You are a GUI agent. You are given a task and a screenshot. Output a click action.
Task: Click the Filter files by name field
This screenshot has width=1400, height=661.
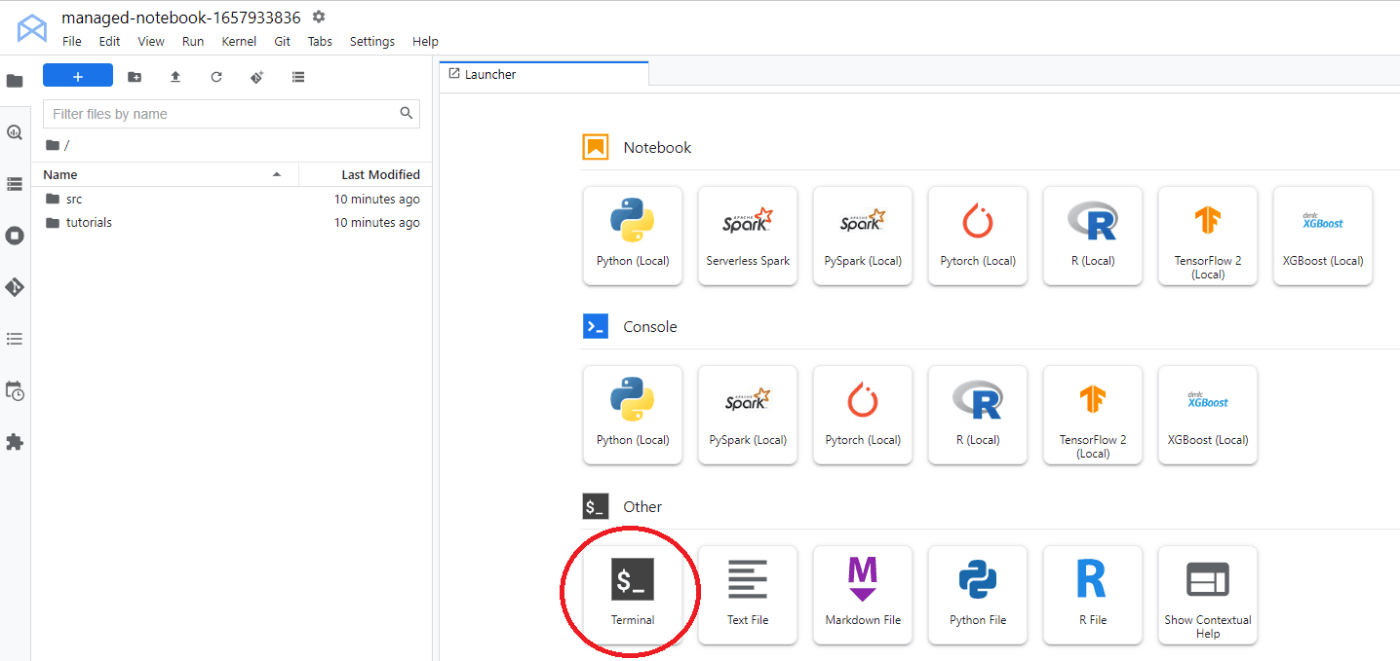231,114
